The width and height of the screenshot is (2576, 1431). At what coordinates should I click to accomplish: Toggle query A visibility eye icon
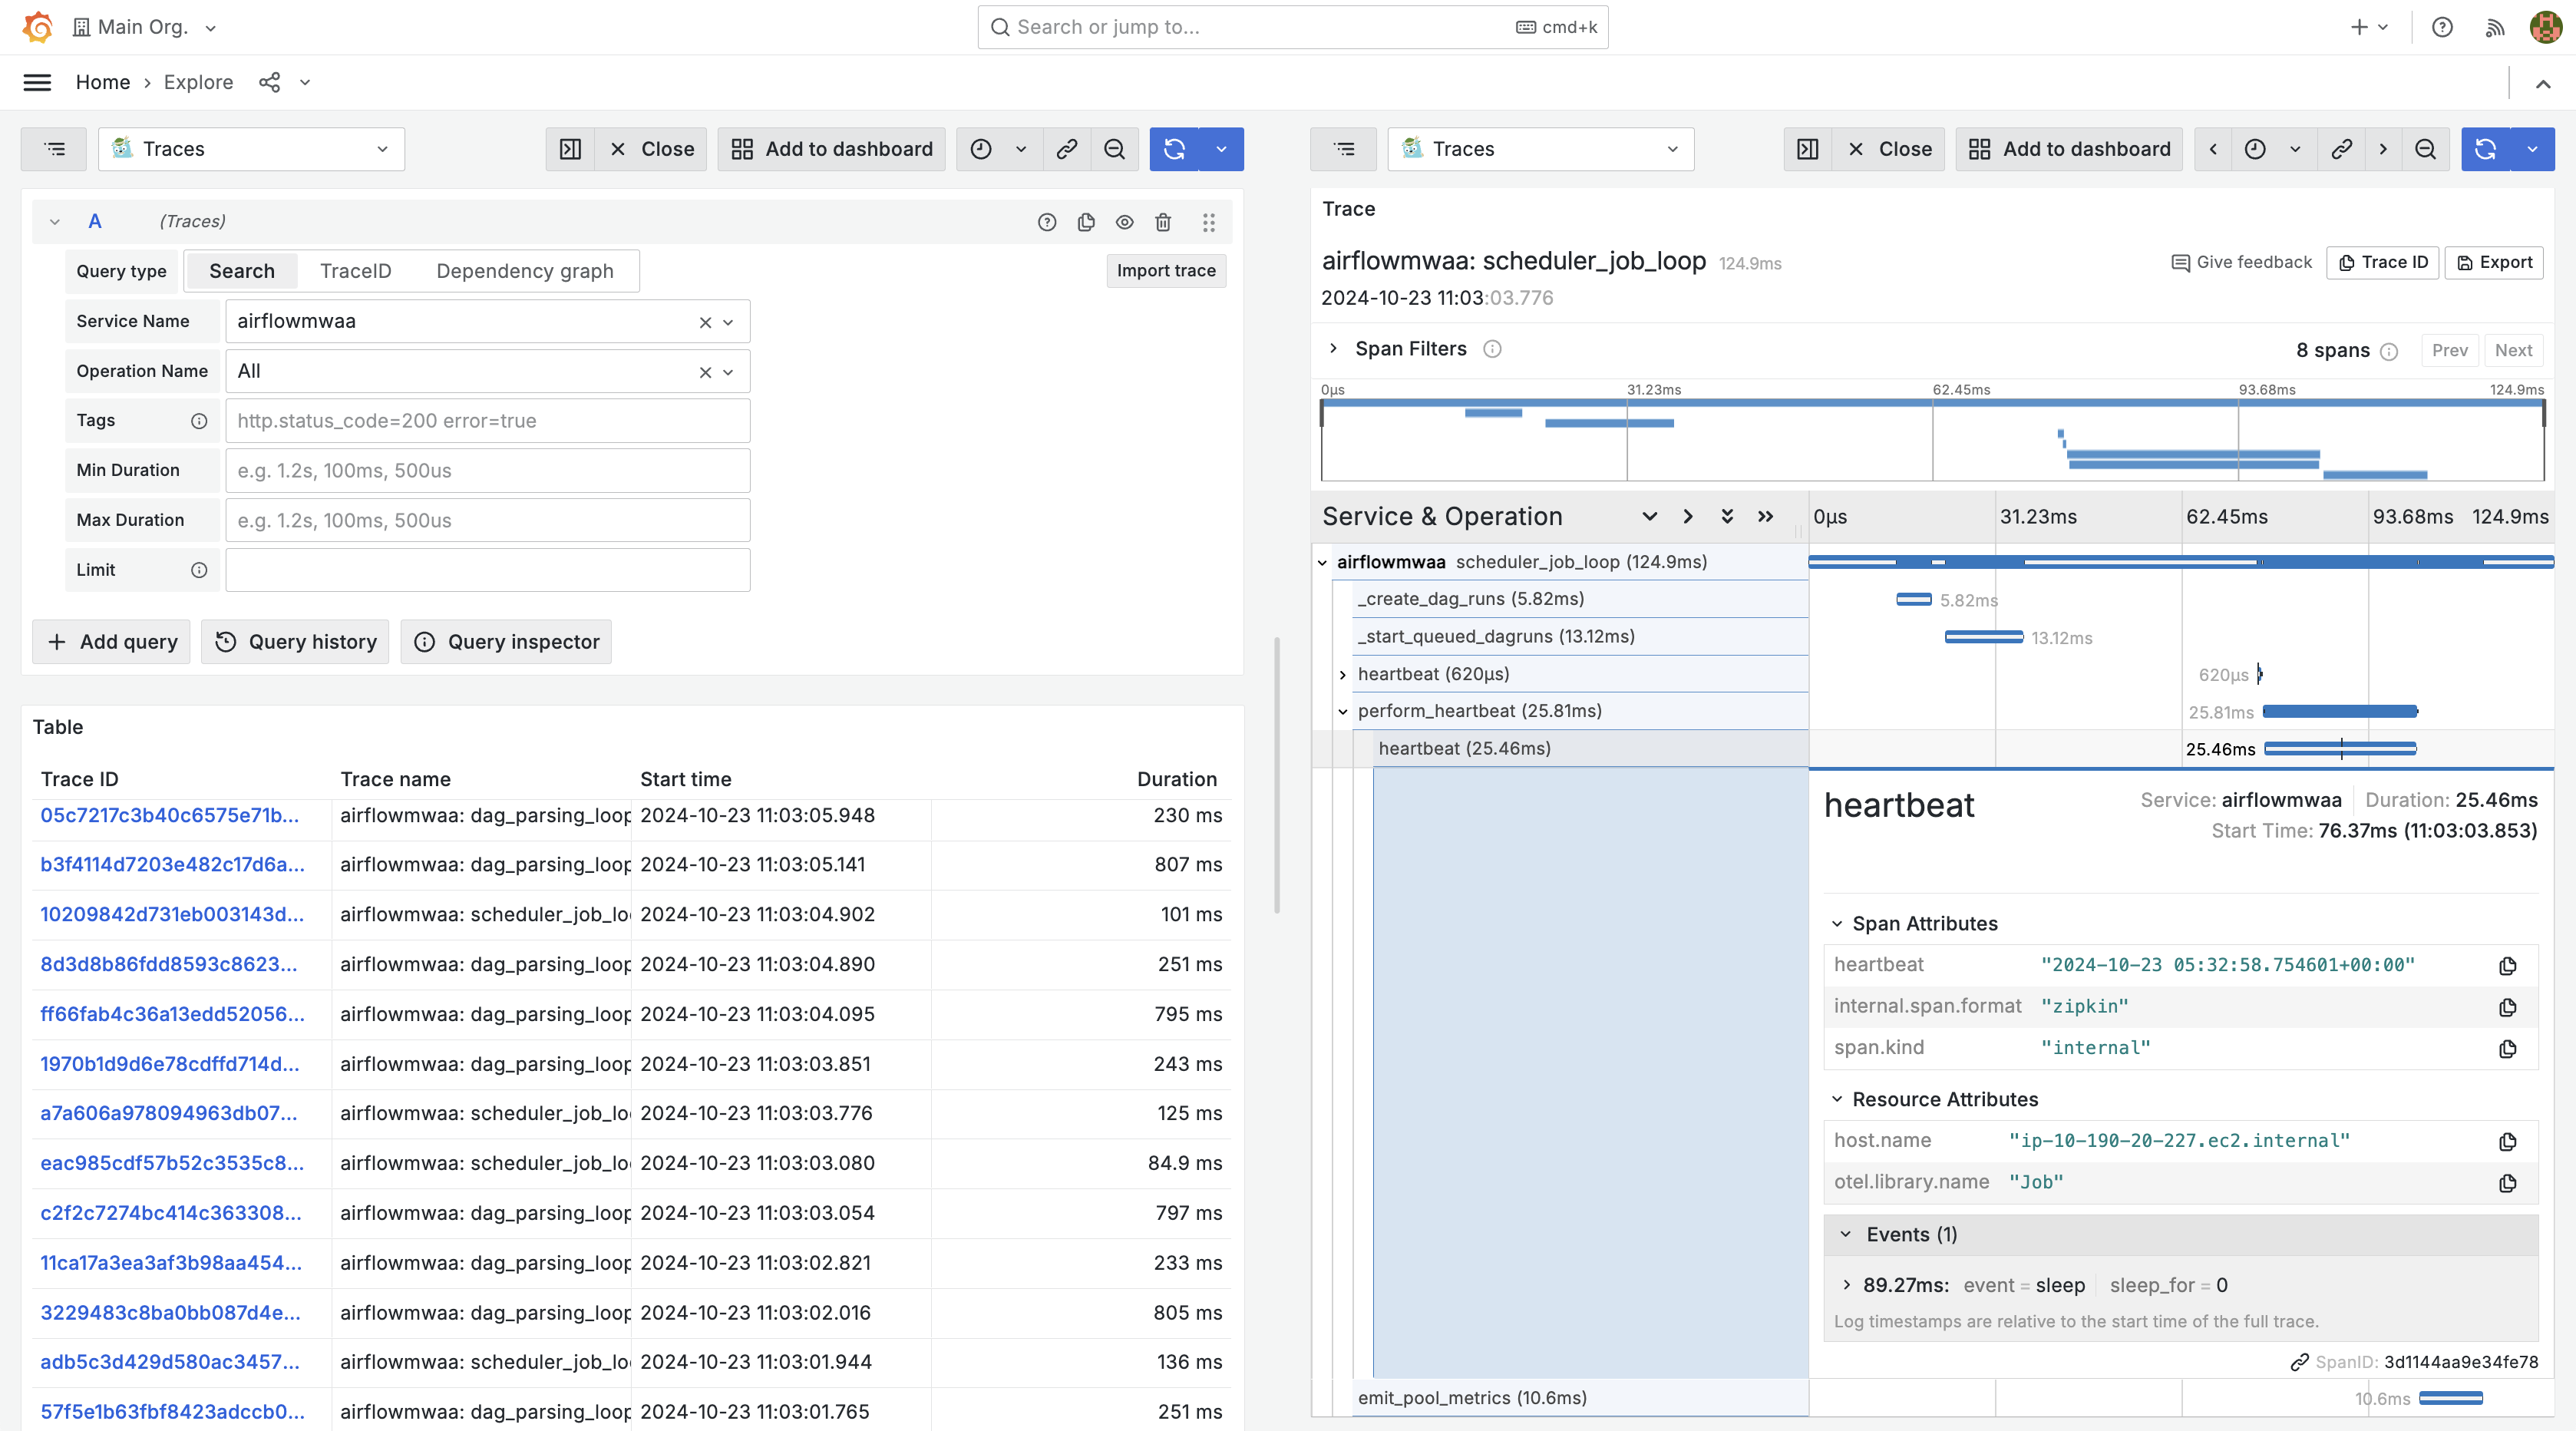click(1125, 222)
